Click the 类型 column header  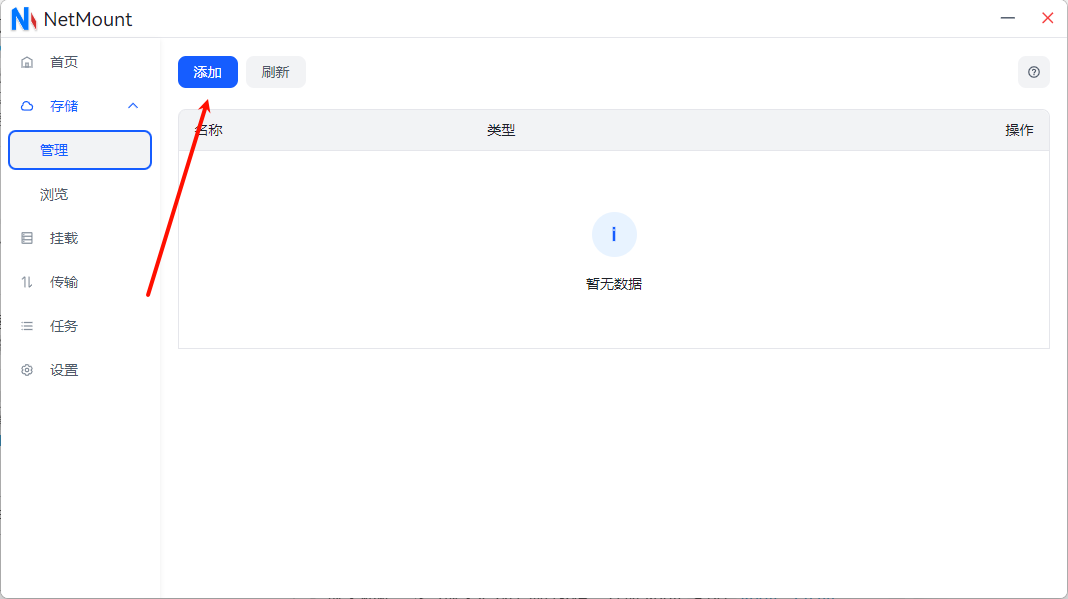501,130
